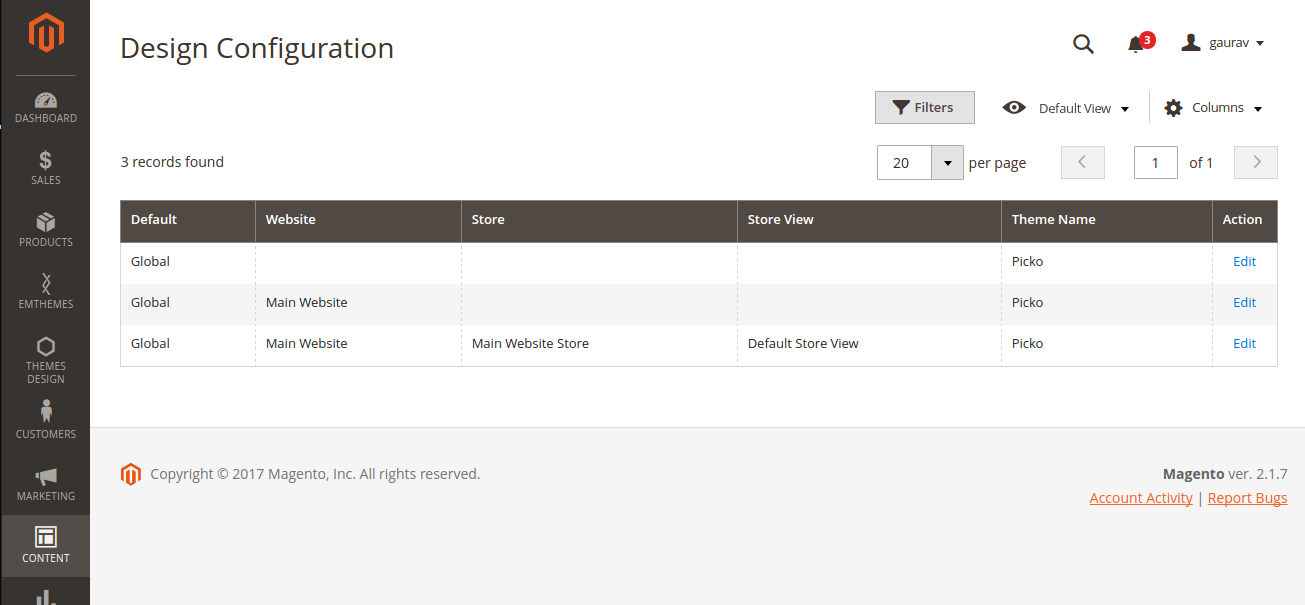Expand the gaurav account dropdown
This screenshot has height=605, width=1305.
(1223, 43)
